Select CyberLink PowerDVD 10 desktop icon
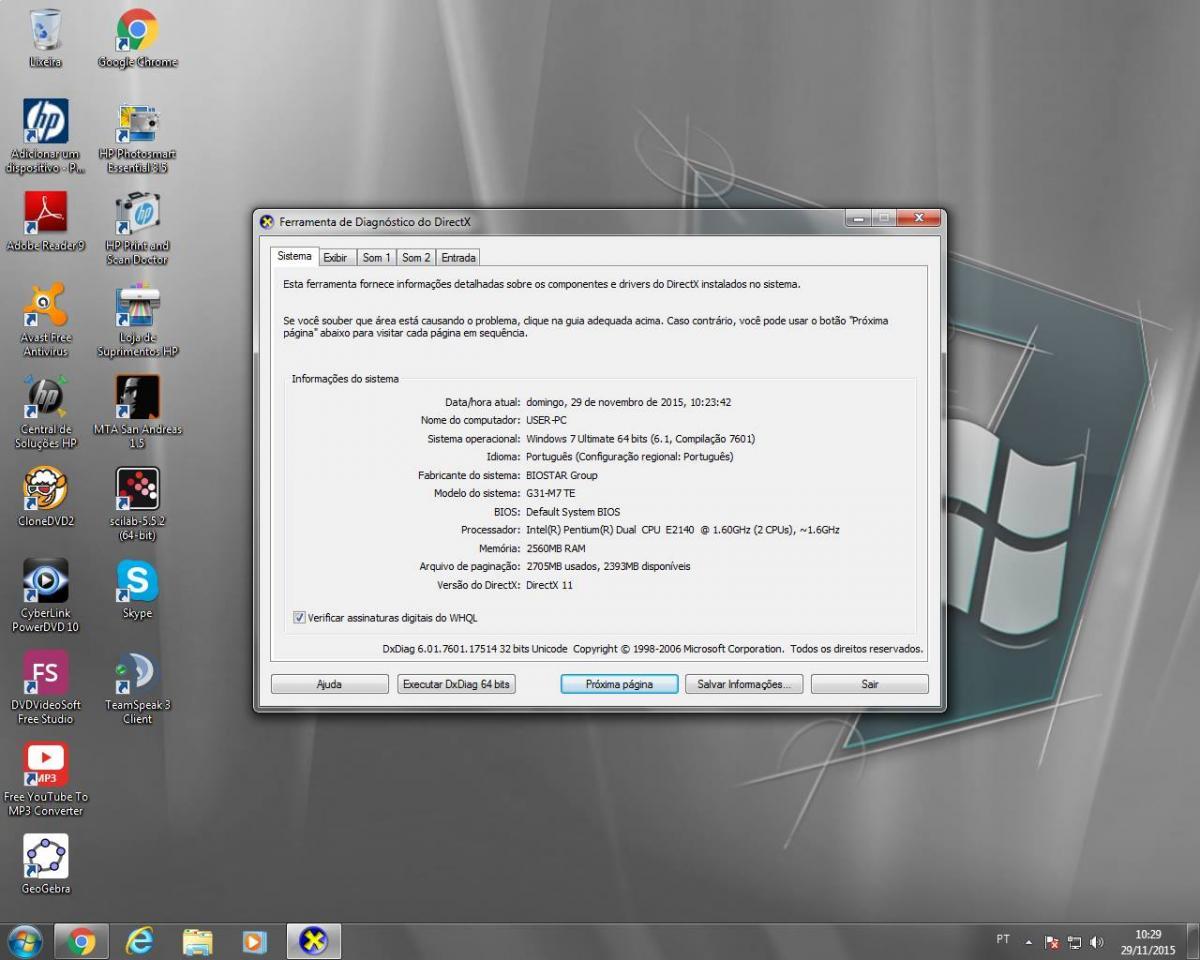Viewport: 1200px width, 960px height. point(45,596)
